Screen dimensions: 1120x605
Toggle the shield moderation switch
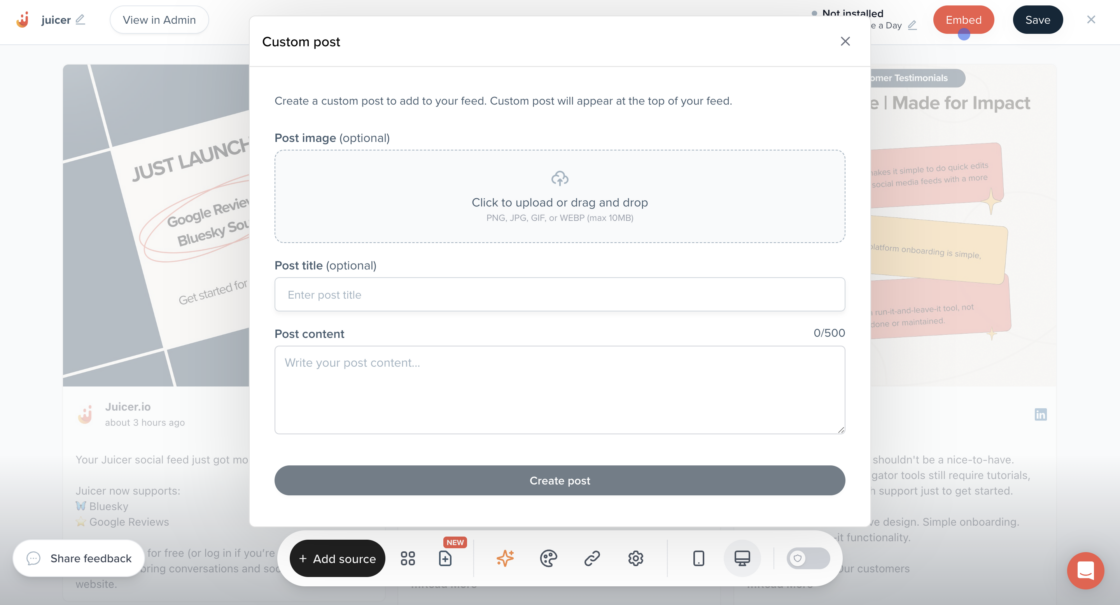[808, 559]
